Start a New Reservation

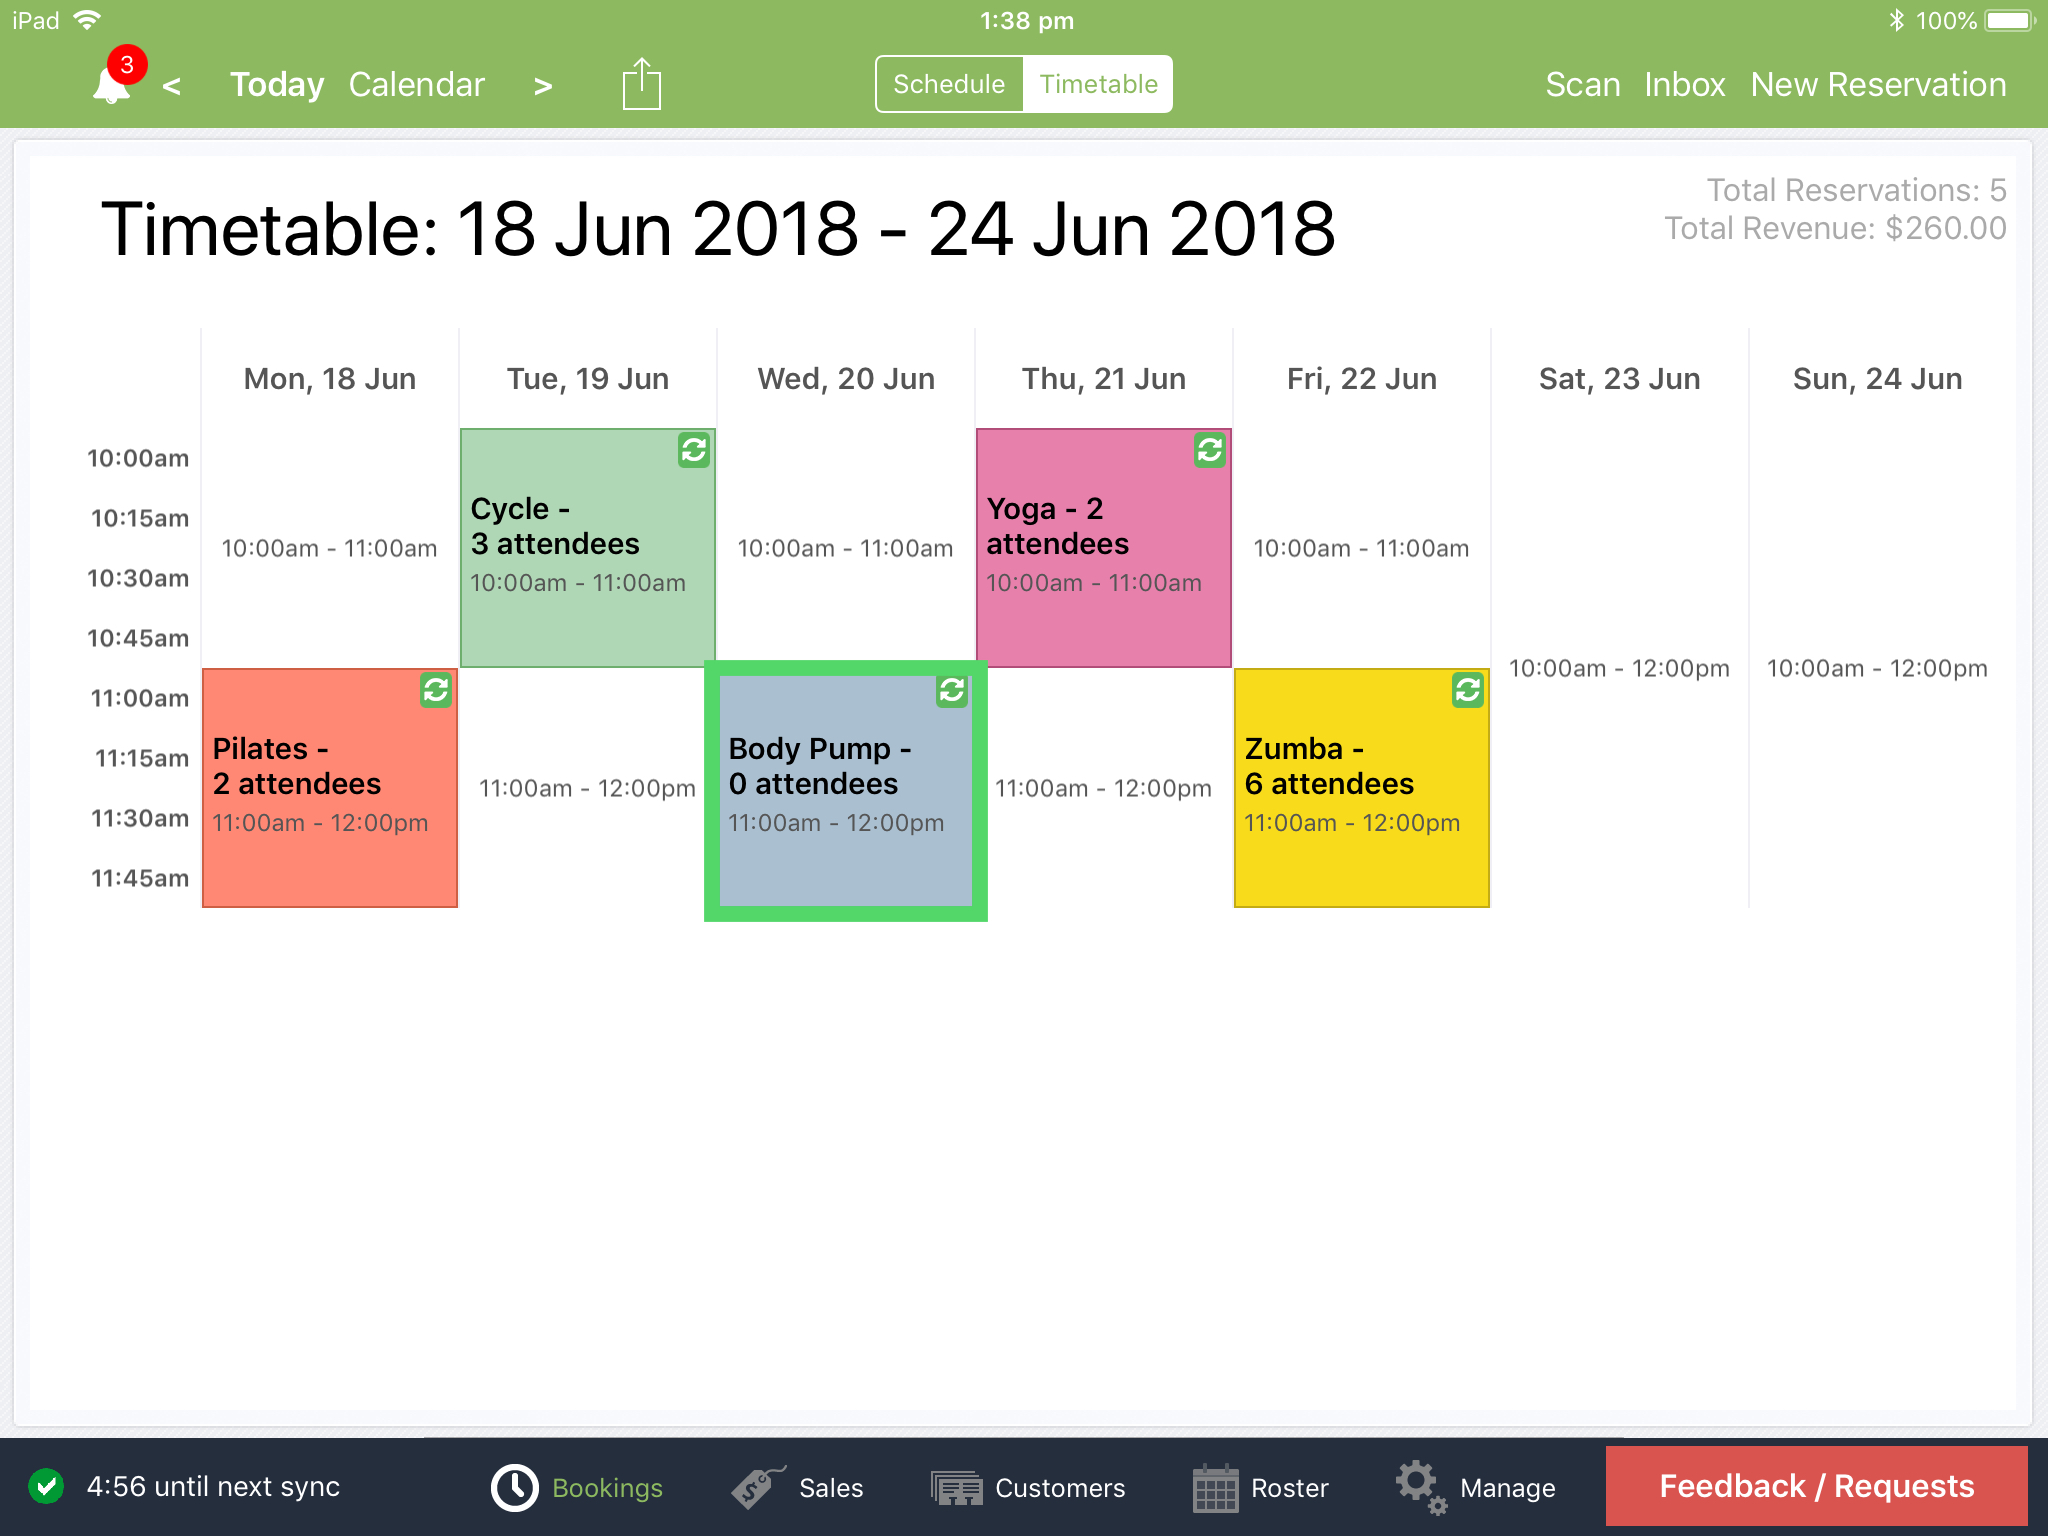pyautogui.click(x=1879, y=84)
